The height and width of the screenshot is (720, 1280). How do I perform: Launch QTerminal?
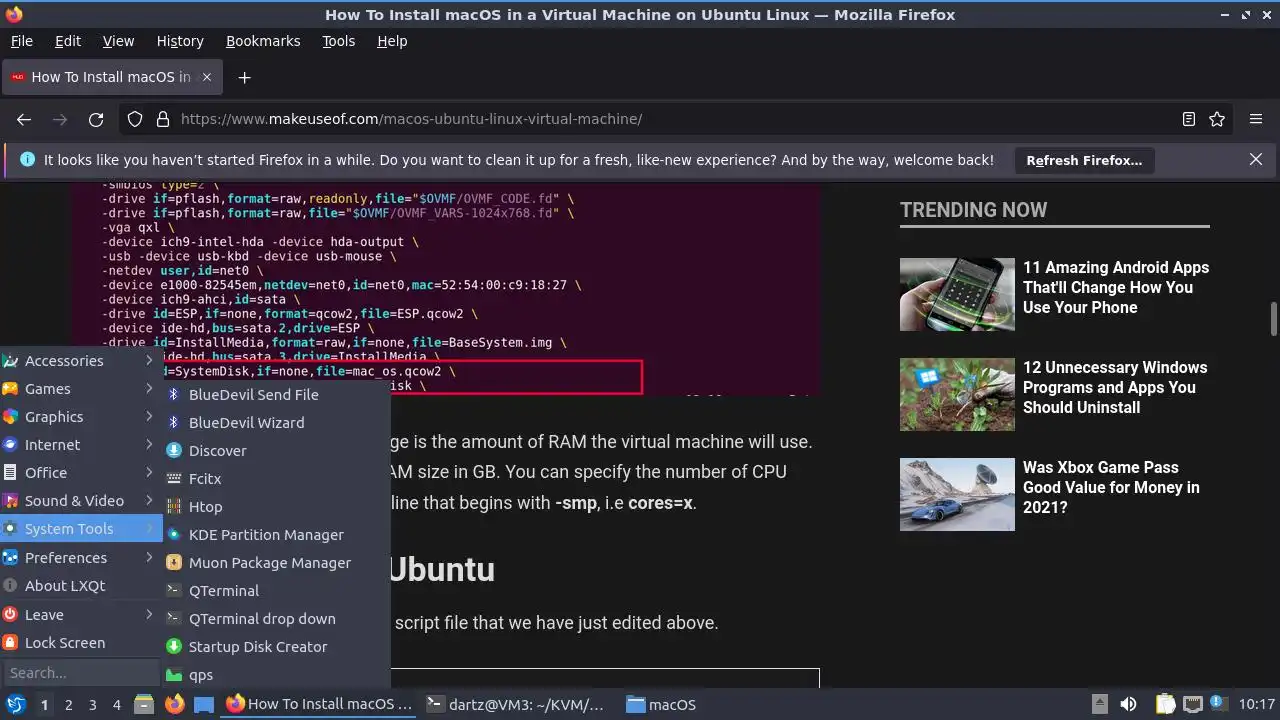pyautogui.click(x=277, y=591)
